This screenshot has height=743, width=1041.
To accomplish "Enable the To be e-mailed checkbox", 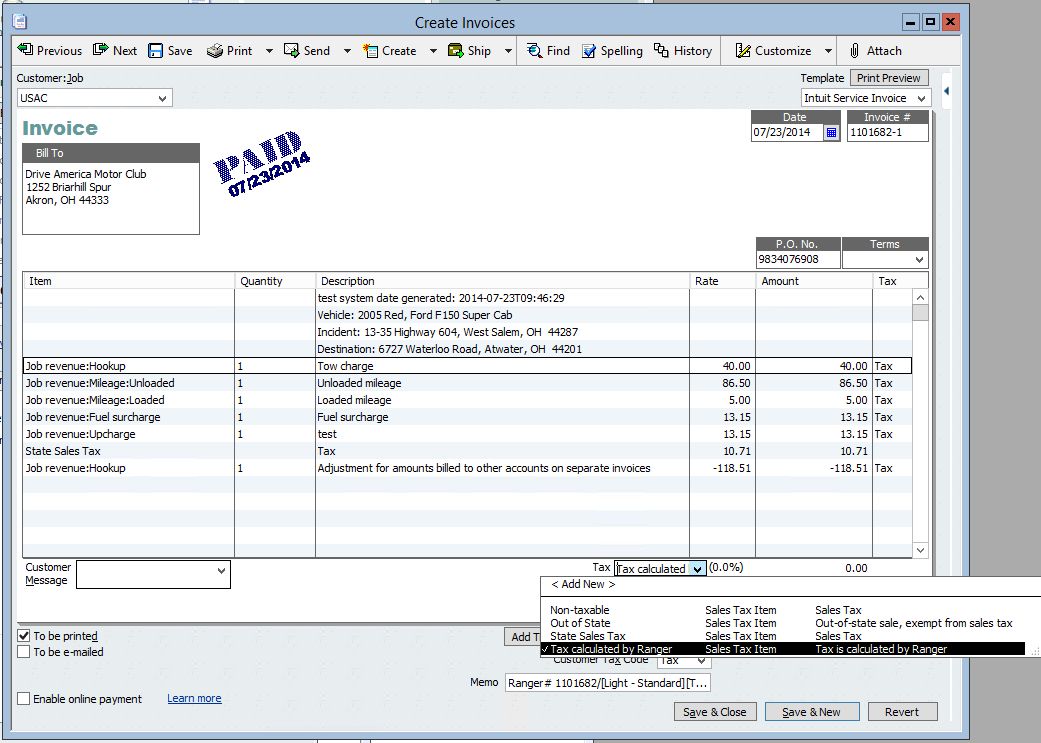I will [24, 652].
